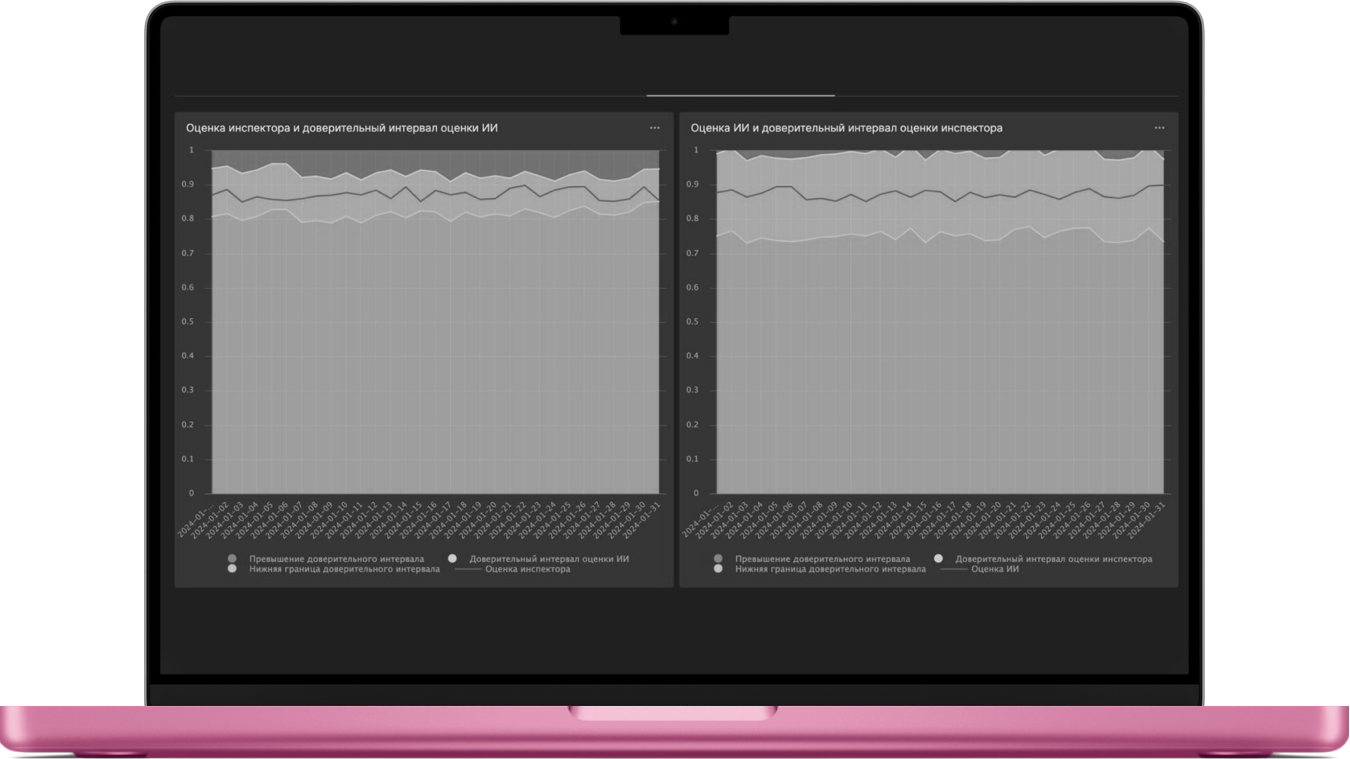Image resolution: width=1350 pixels, height=759 pixels.
Task: Click 'Нижняя граница доверительного интервала' legend dot, left chart
Action: [232, 569]
